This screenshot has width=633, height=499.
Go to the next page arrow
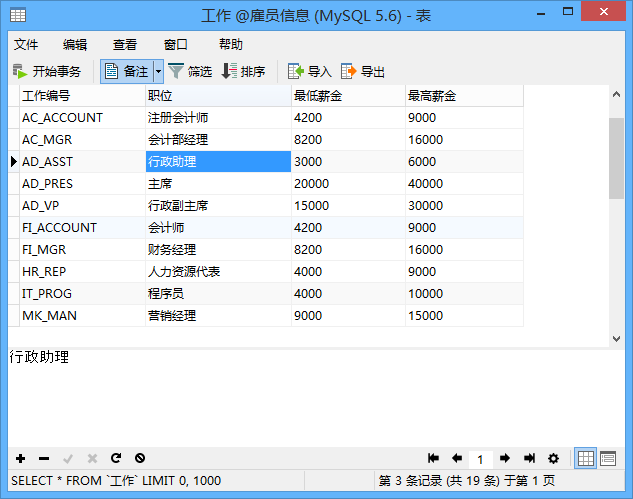(505, 458)
